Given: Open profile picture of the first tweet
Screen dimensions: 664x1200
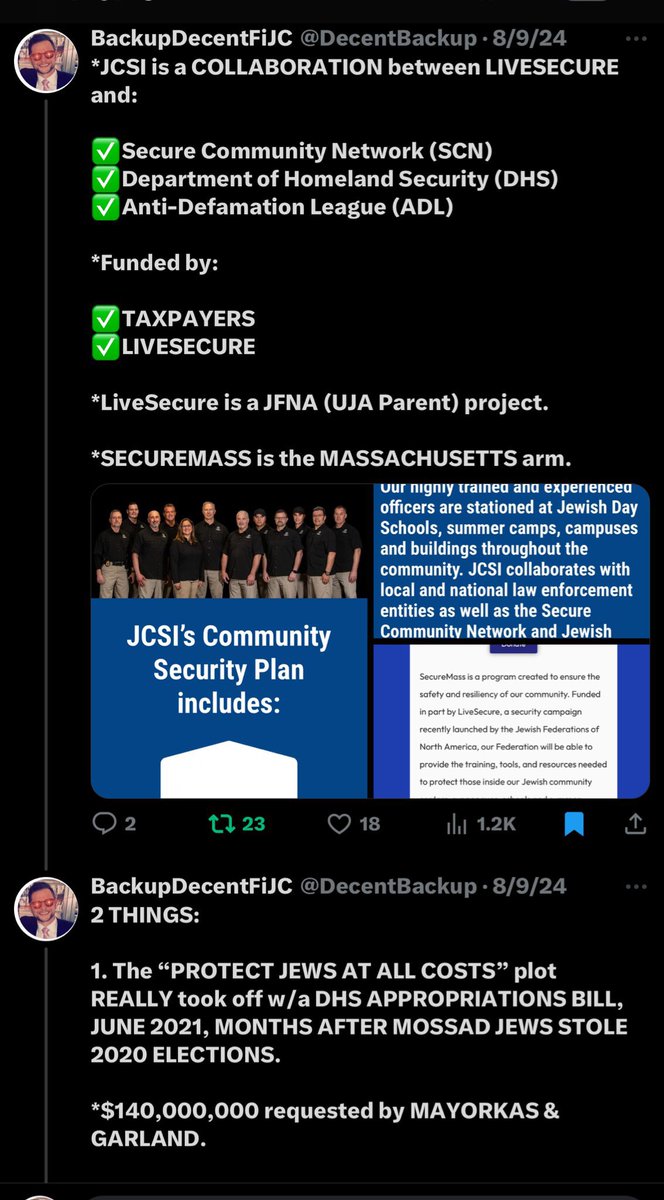Looking at the screenshot, I should pyautogui.click(x=45, y=62).
